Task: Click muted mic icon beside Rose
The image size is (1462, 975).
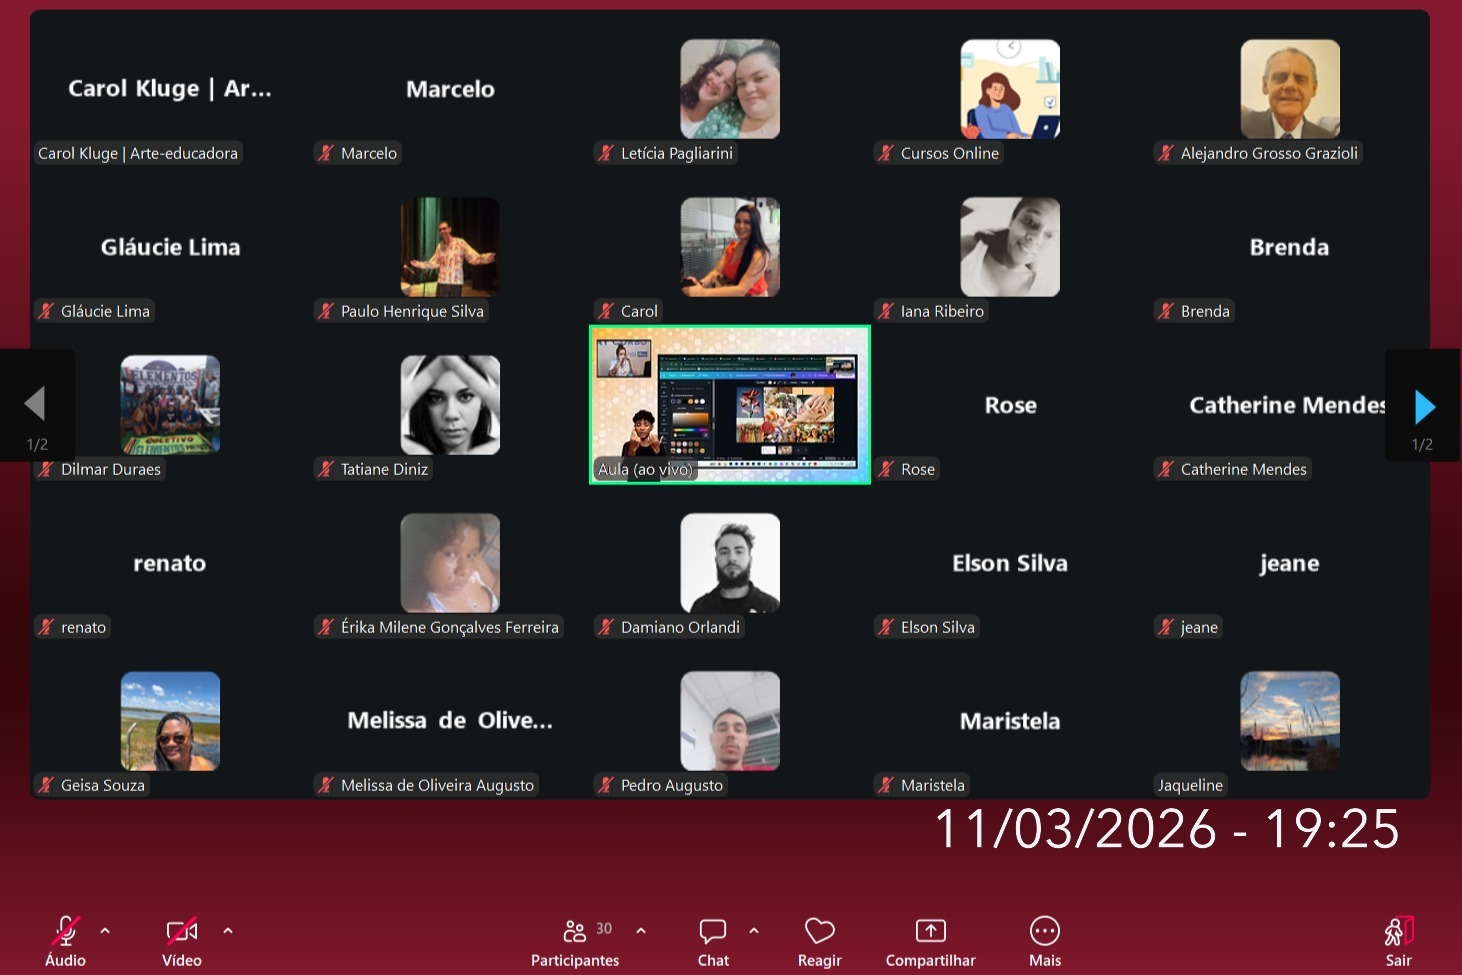Action: click(x=886, y=469)
